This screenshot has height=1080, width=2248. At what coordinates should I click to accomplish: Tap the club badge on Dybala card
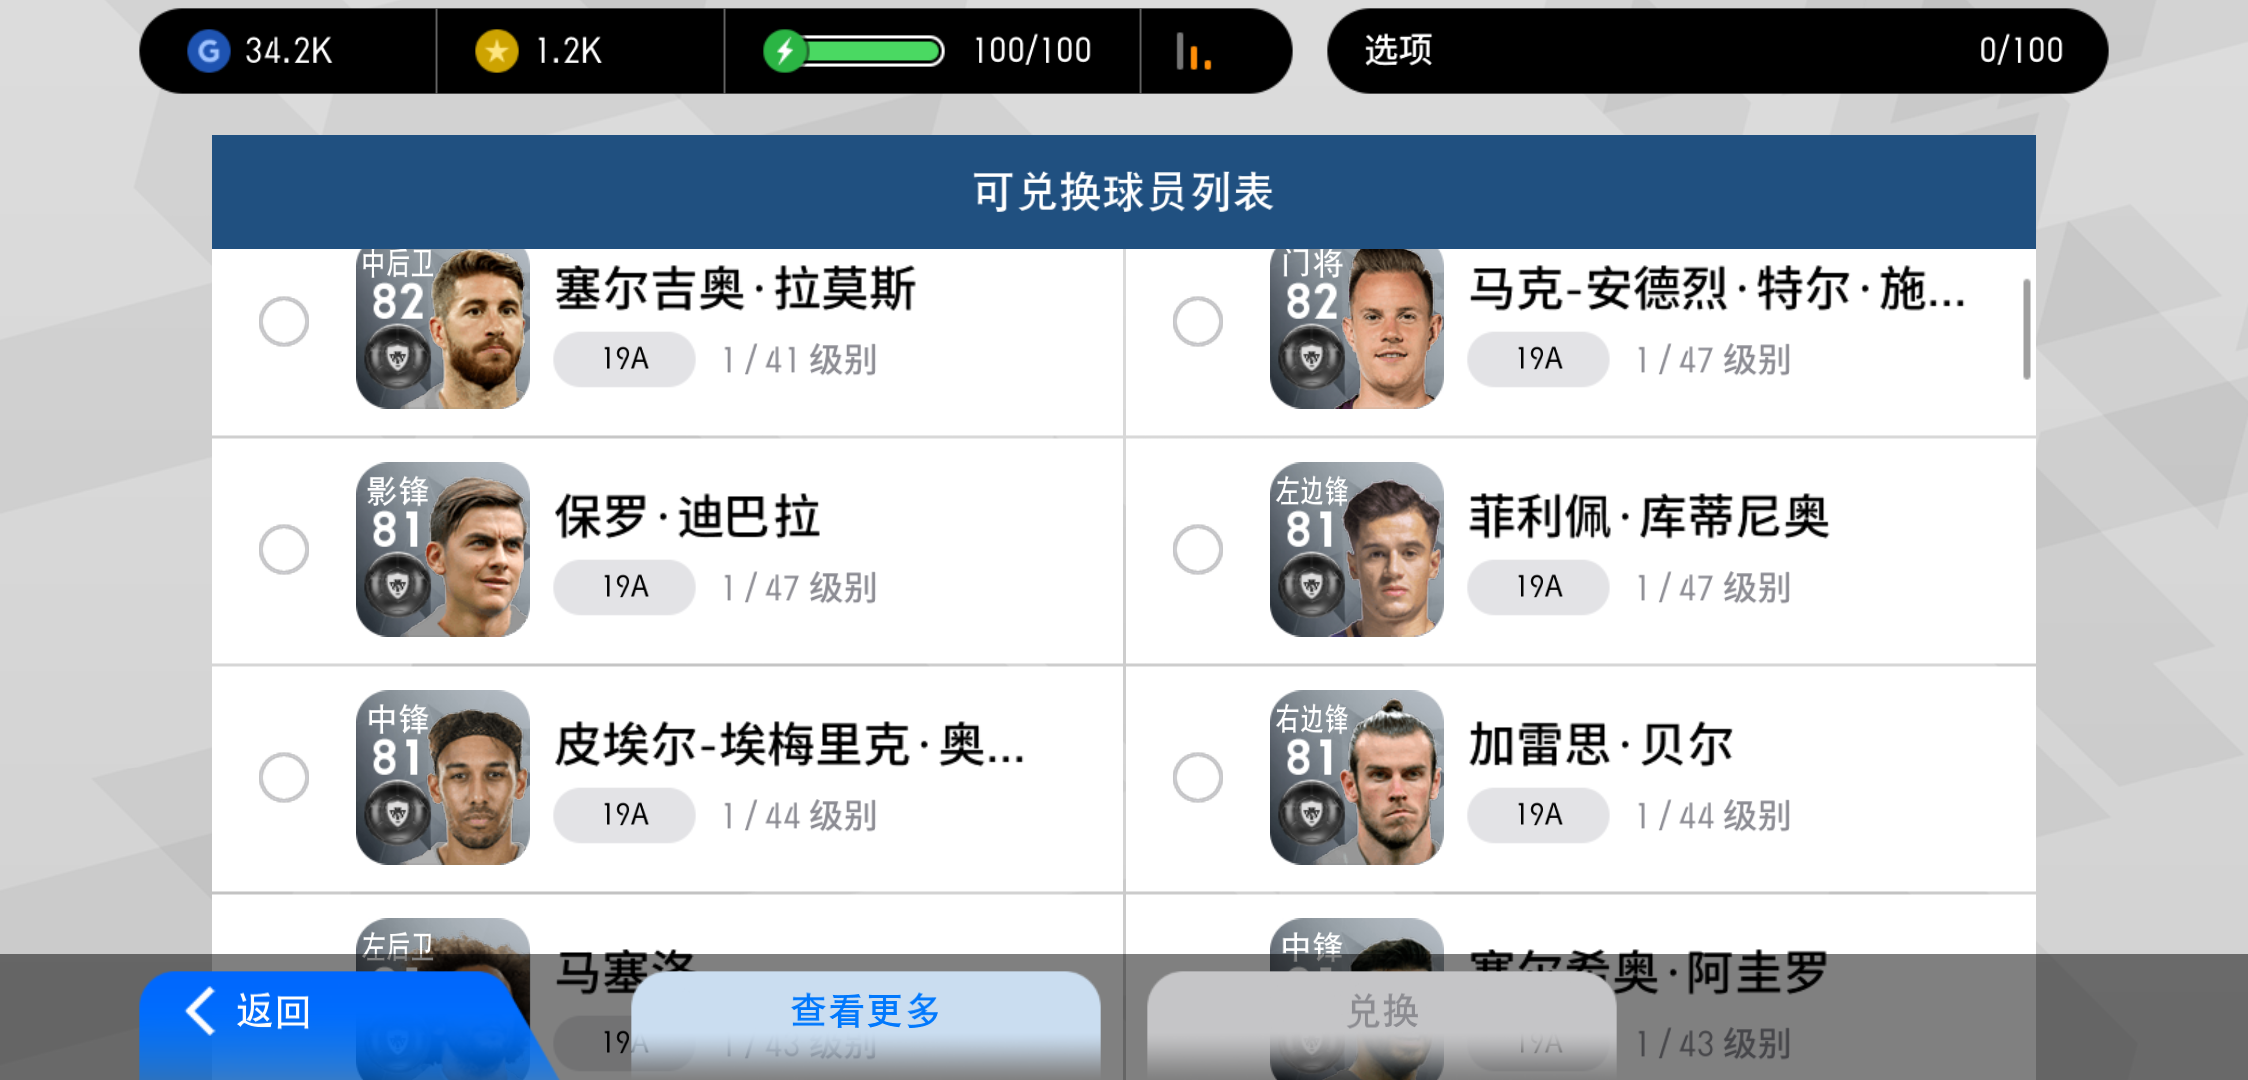[397, 585]
